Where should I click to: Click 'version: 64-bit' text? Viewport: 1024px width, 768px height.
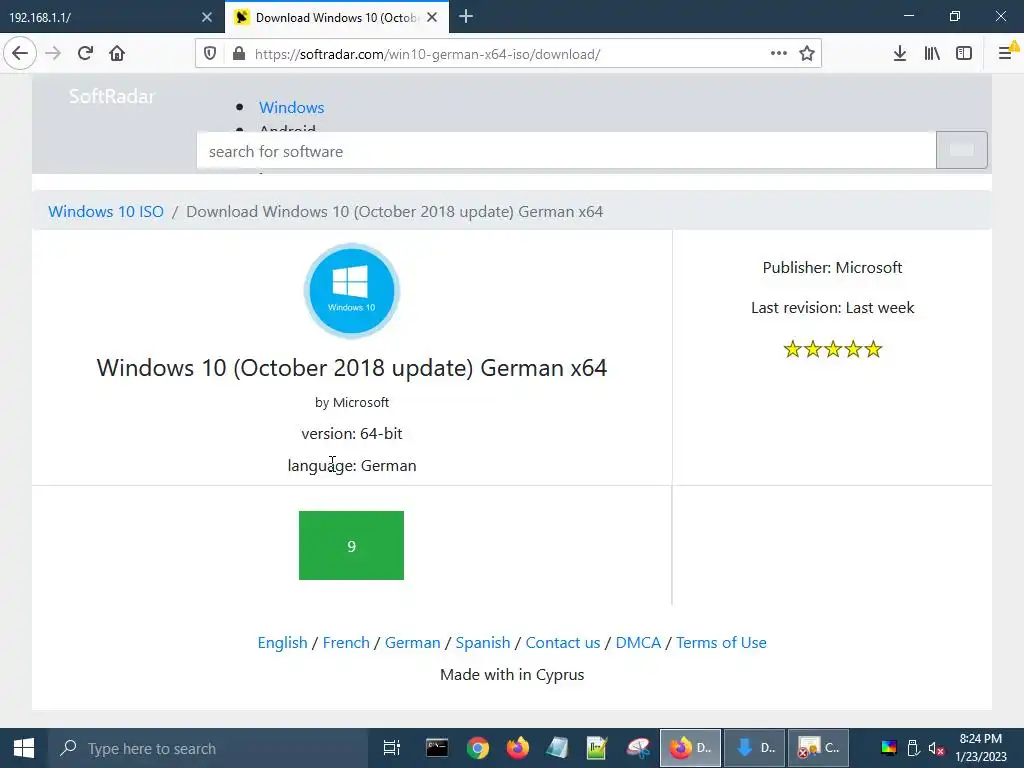[351, 434]
